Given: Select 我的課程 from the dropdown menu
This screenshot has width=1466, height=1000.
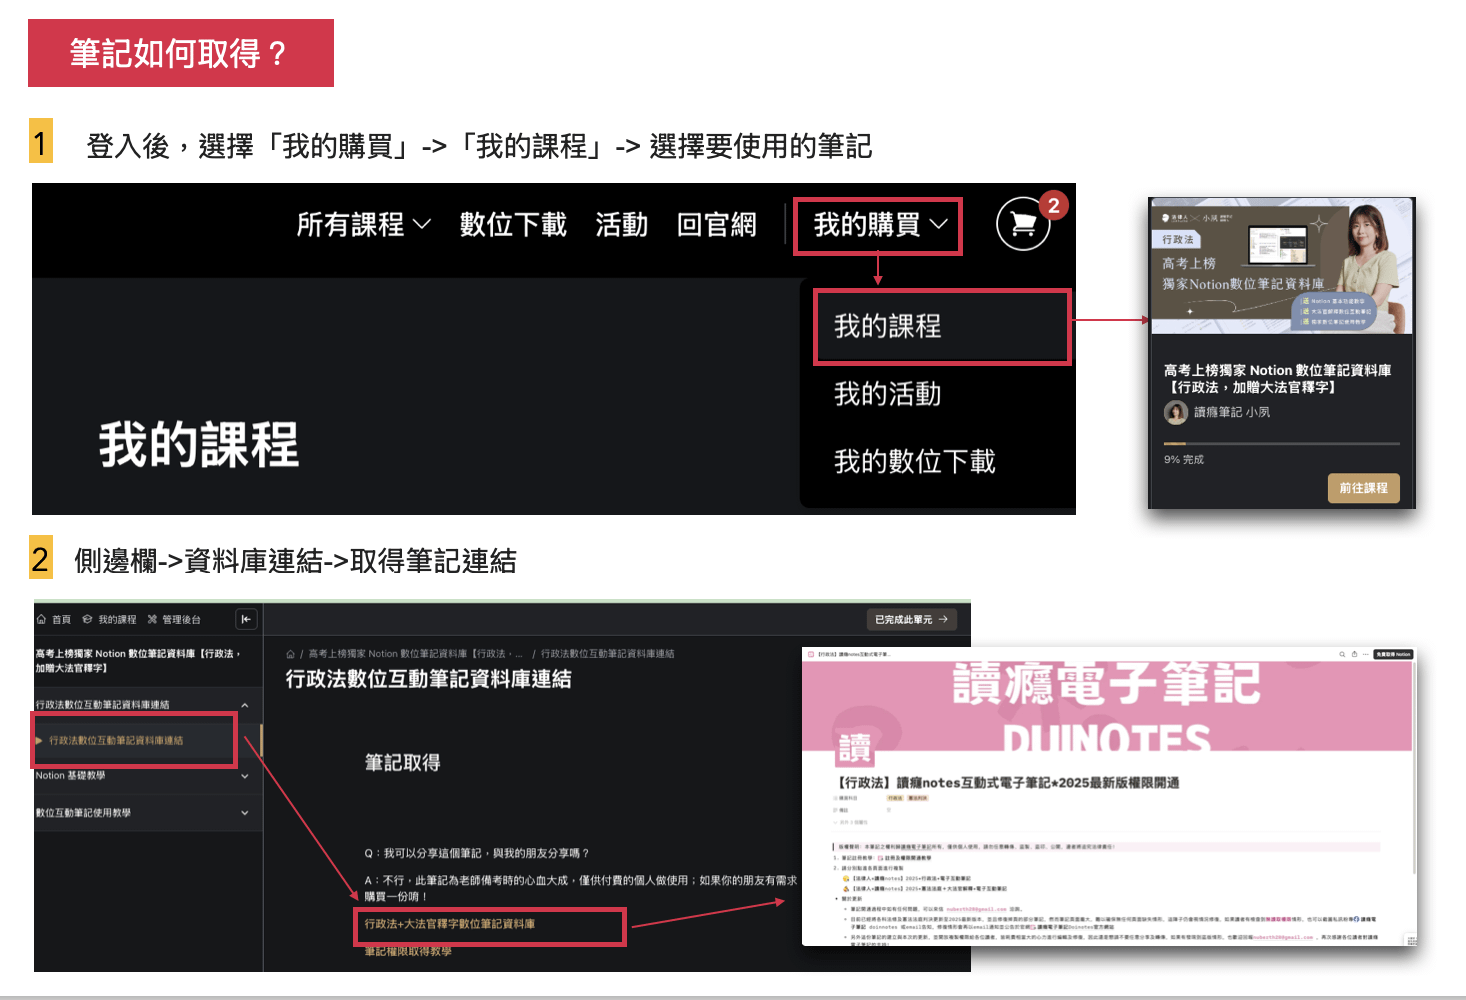Looking at the screenshot, I should pyautogui.click(x=888, y=326).
